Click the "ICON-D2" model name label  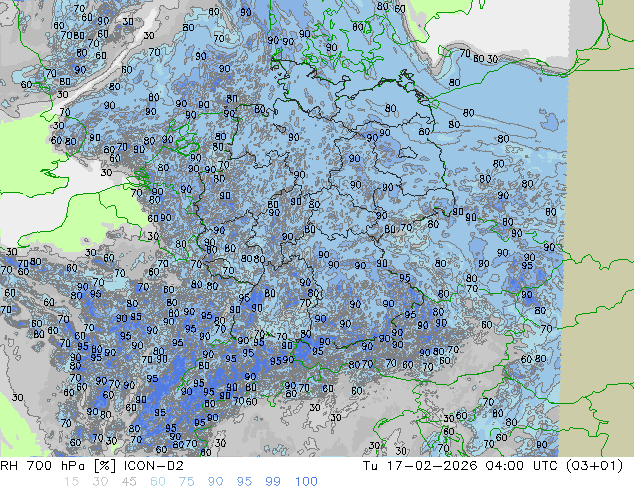(x=154, y=466)
